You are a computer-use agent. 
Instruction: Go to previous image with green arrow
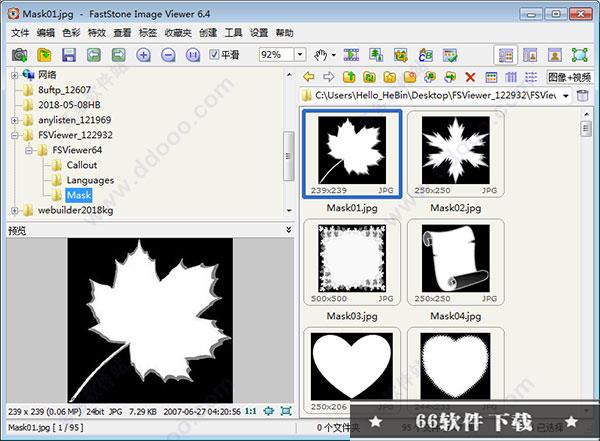(x=94, y=55)
